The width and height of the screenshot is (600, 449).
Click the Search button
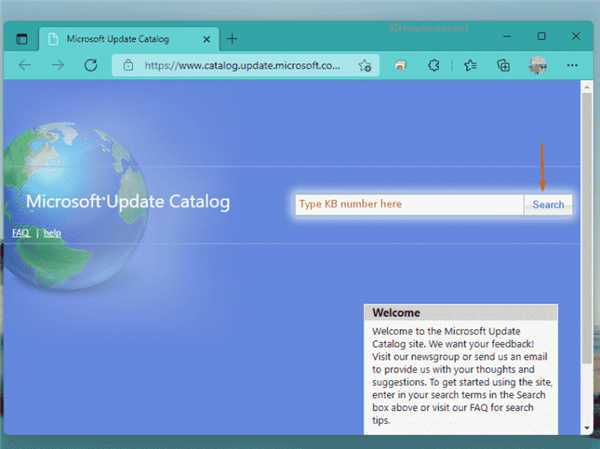548,204
